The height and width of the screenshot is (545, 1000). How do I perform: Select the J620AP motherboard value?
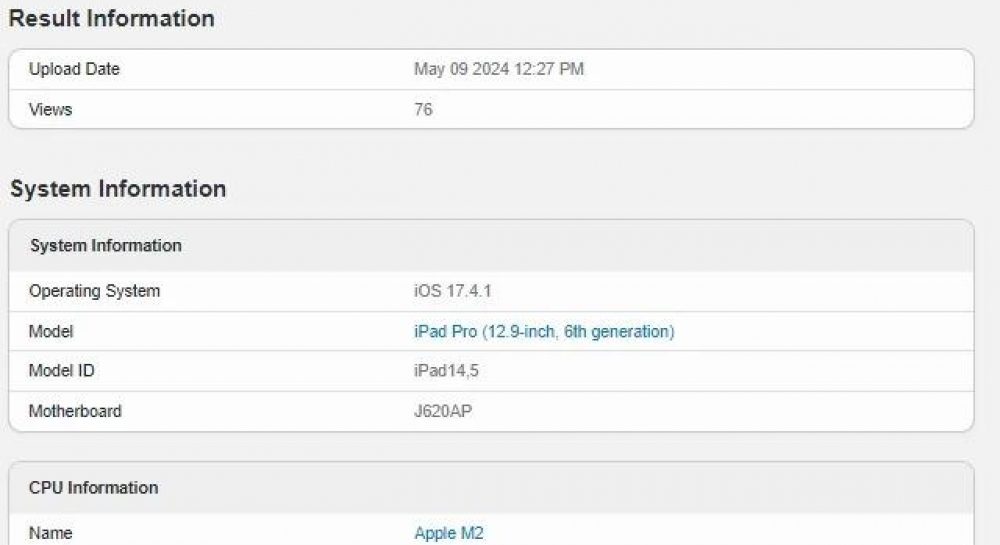443,411
